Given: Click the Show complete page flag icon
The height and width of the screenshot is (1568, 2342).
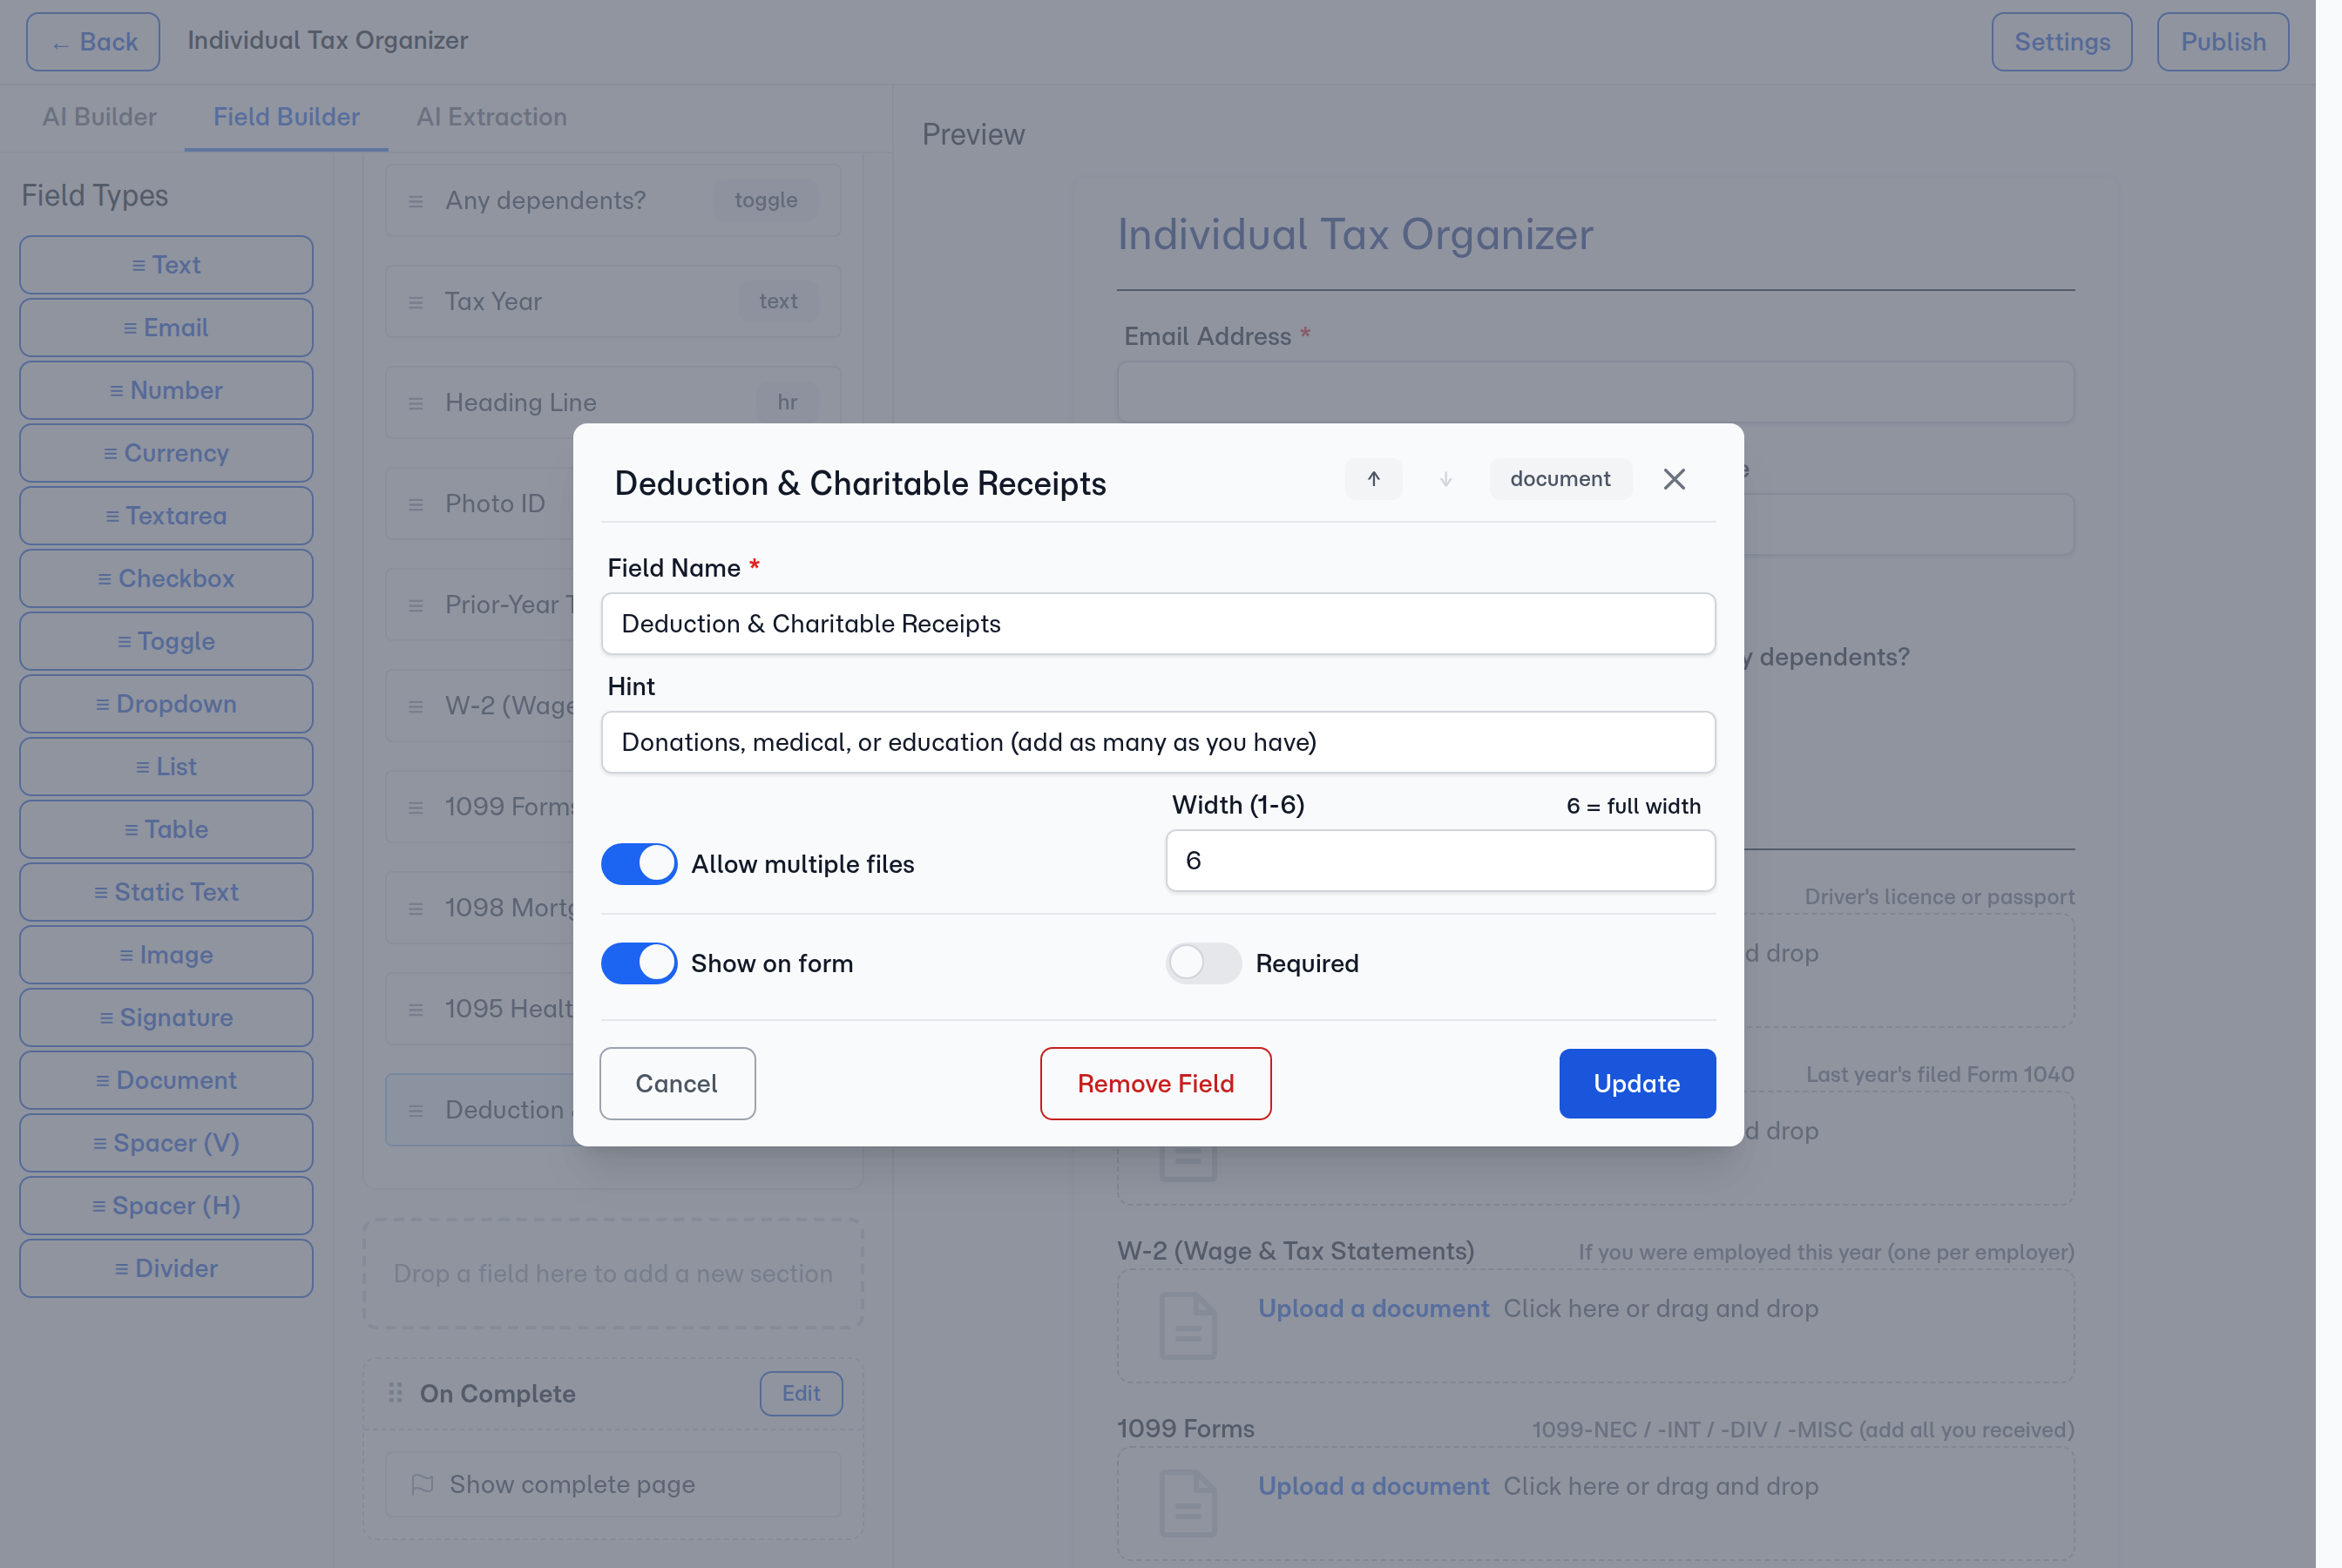Looking at the screenshot, I should [422, 1484].
